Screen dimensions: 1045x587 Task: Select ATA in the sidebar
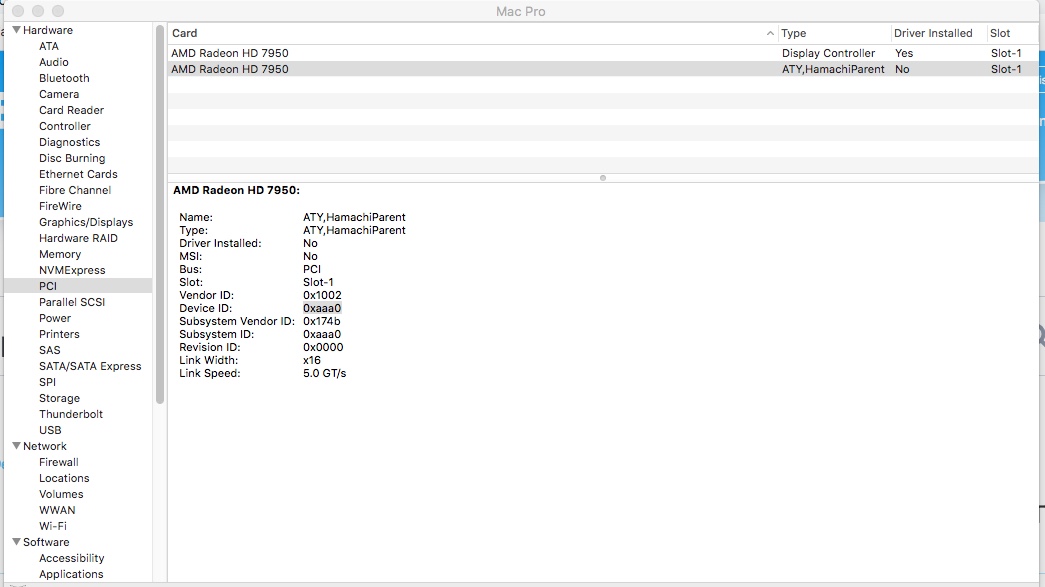coord(49,46)
